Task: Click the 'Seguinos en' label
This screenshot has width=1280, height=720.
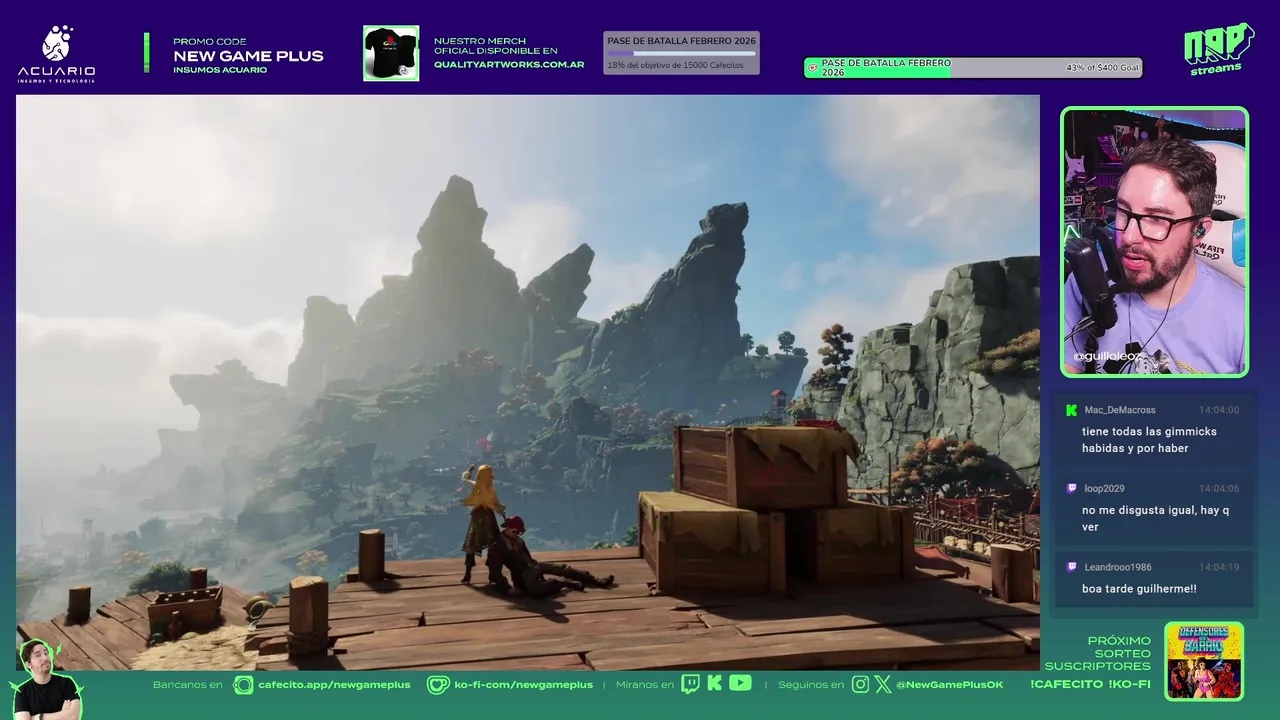Action: pos(813,684)
